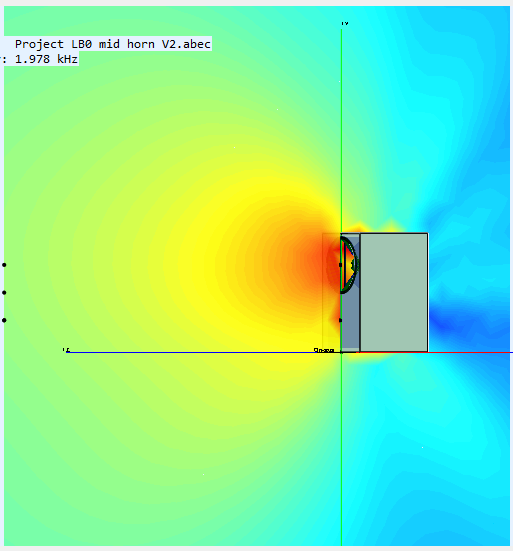
Task: Select the 1.978 kHz frequency readout
Action: pos(46,59)
